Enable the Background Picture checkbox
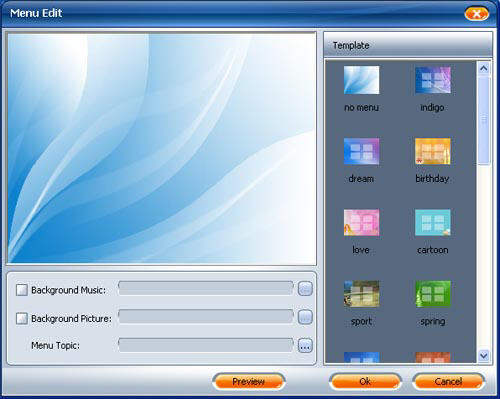The height and width of the screenshot is (399, 500). point(22,318)
